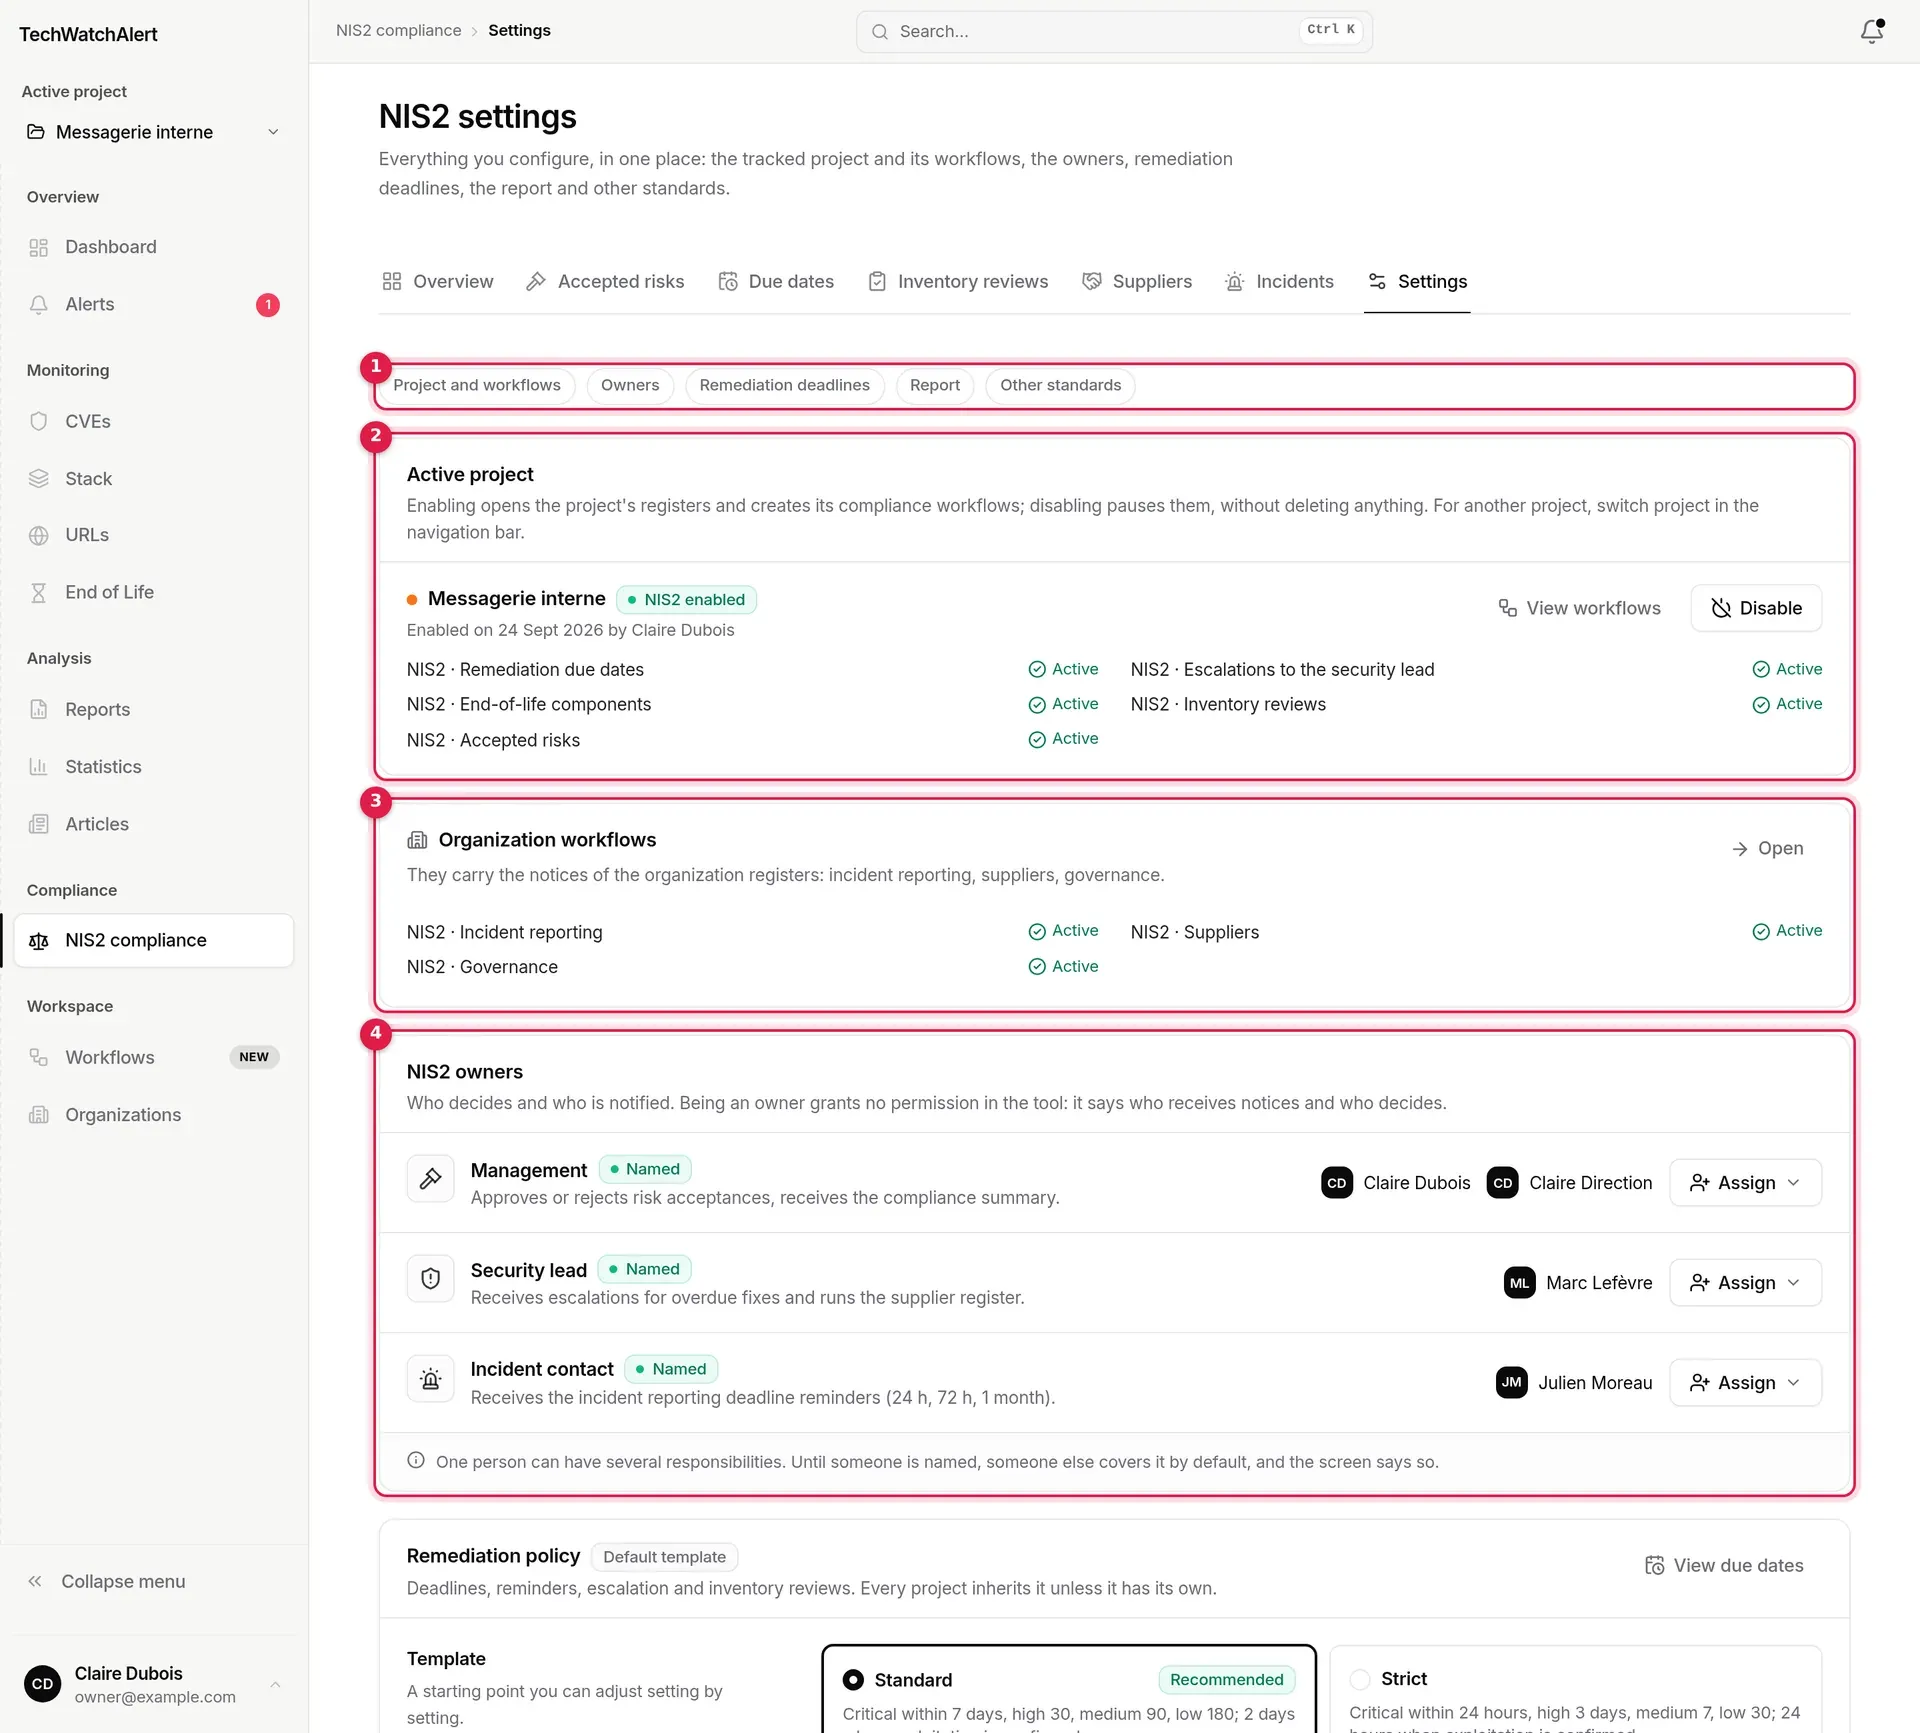Screen dimensions: 1920x1733
Task: Click View due dates link
Action: (x=1724, y=1565)
